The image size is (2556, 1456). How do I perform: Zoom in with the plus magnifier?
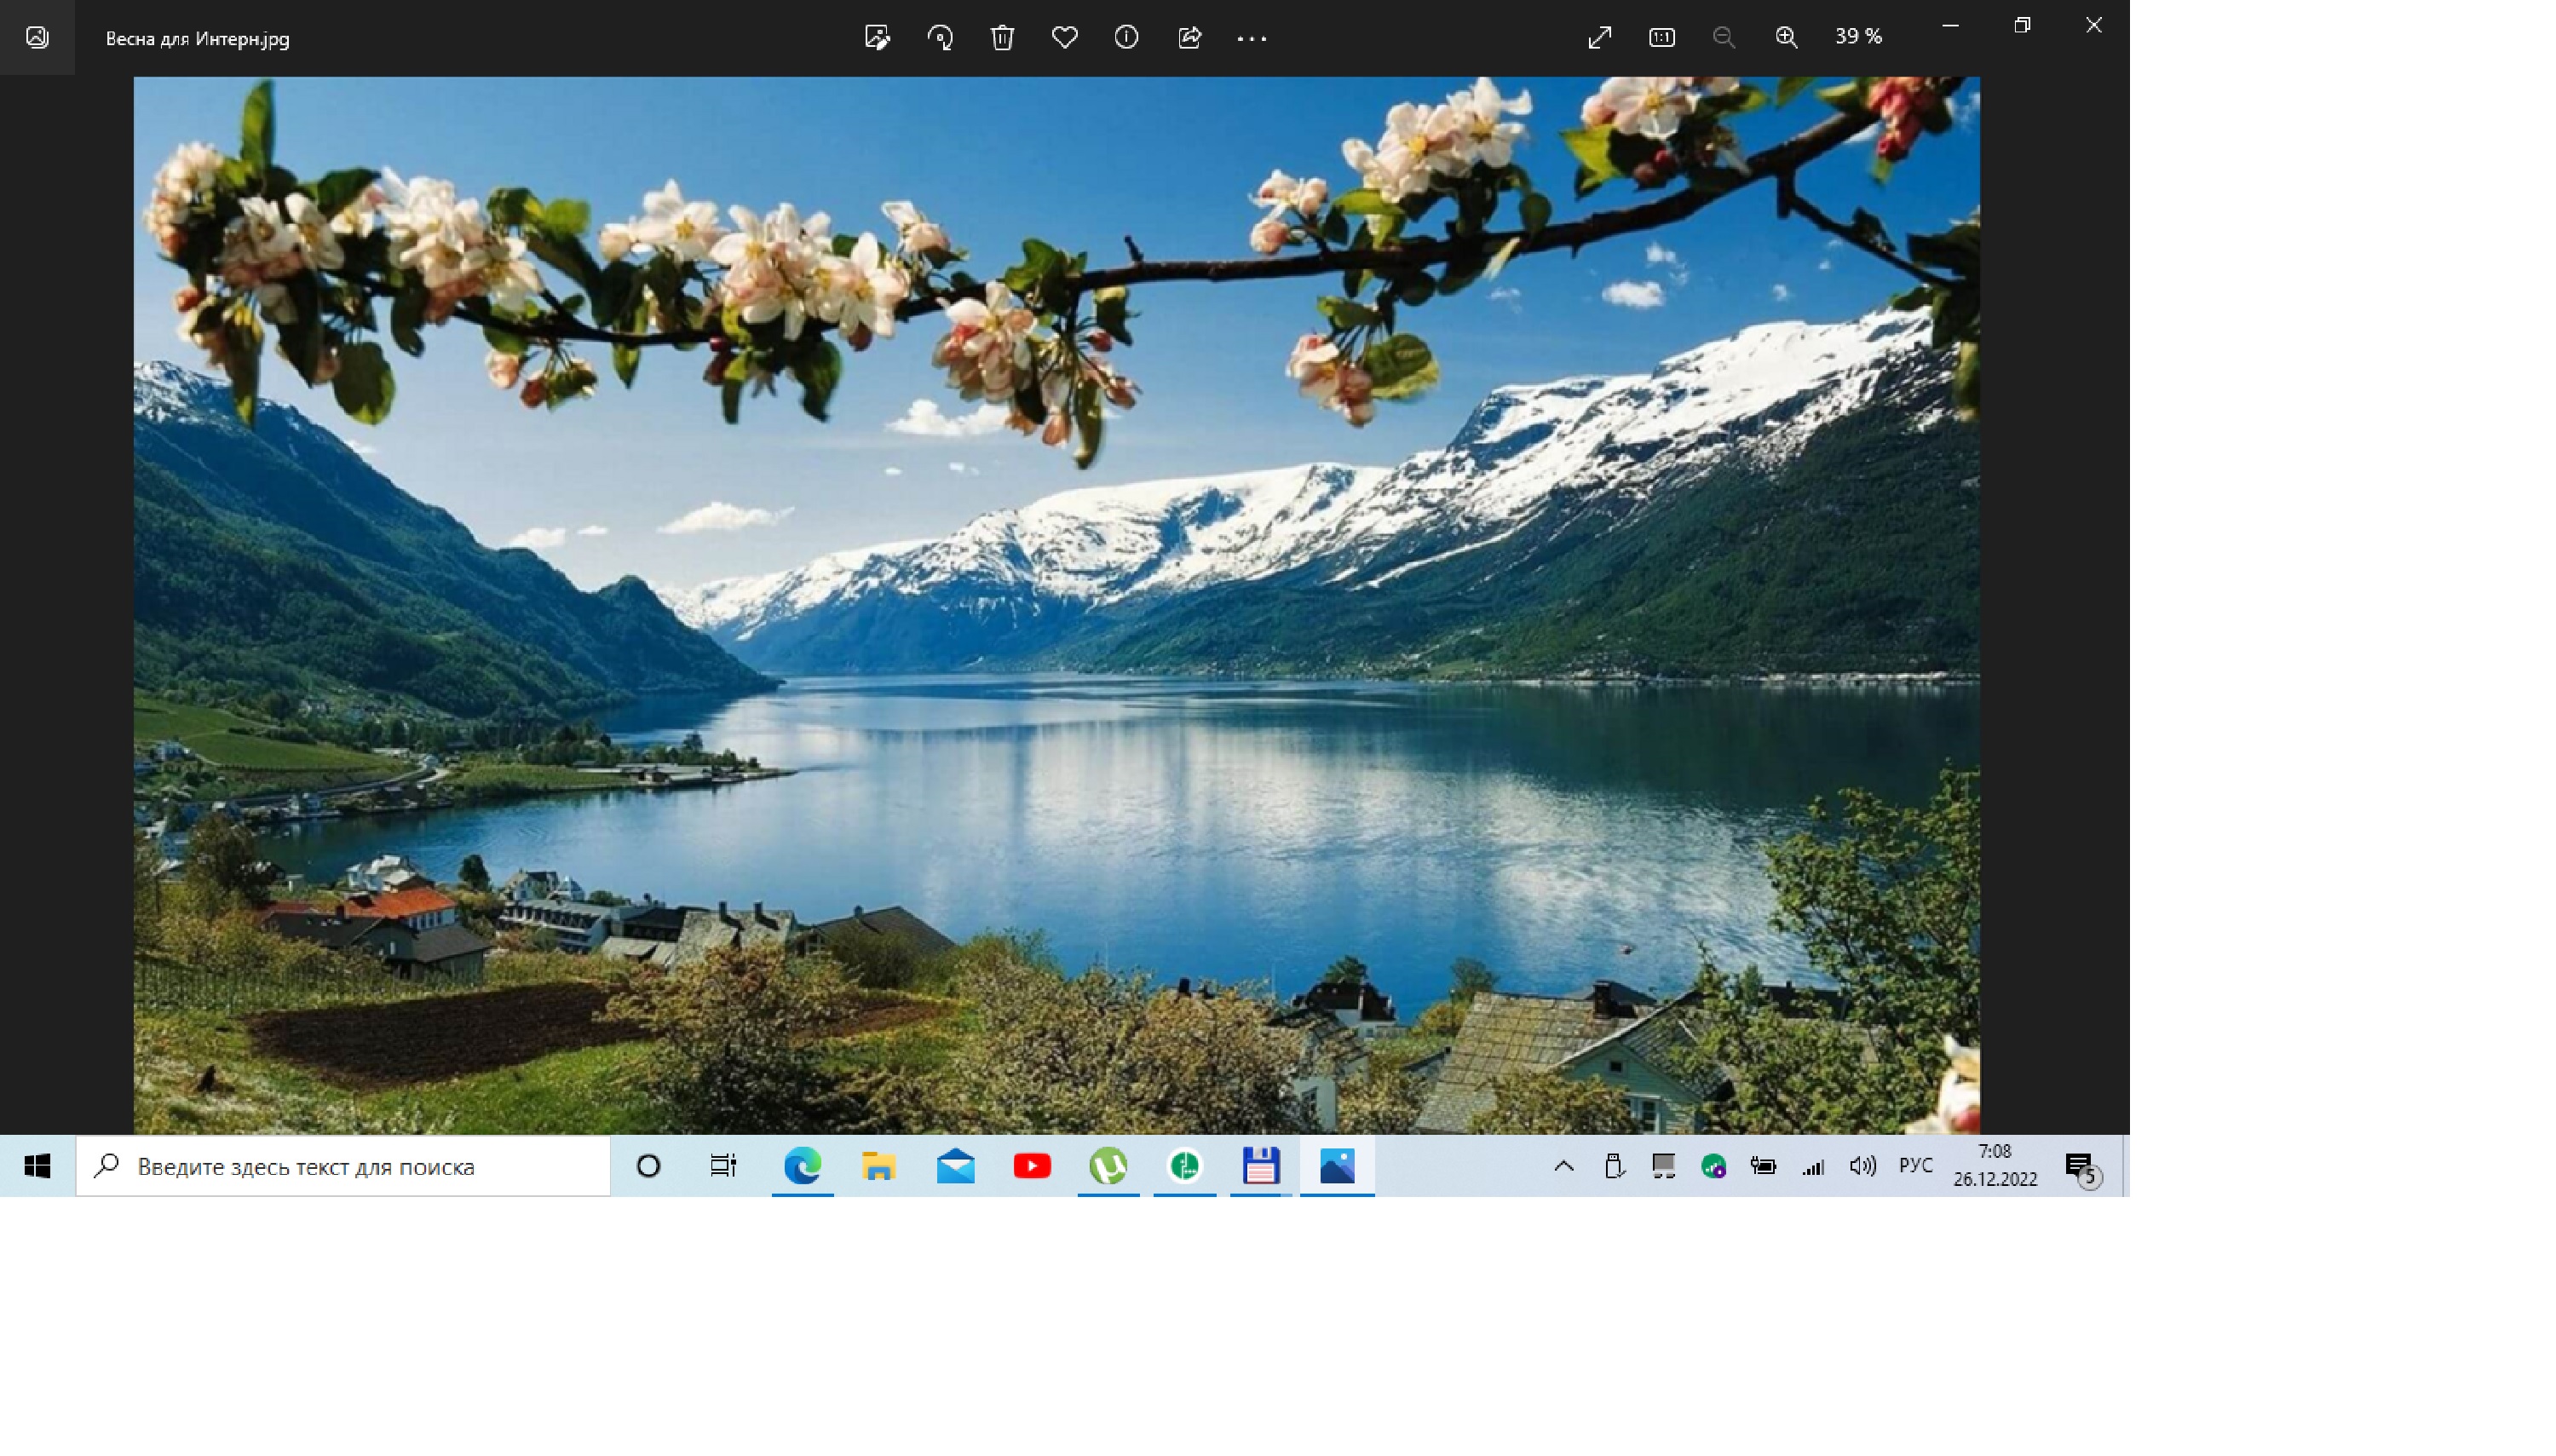[x=1786, y=38]
